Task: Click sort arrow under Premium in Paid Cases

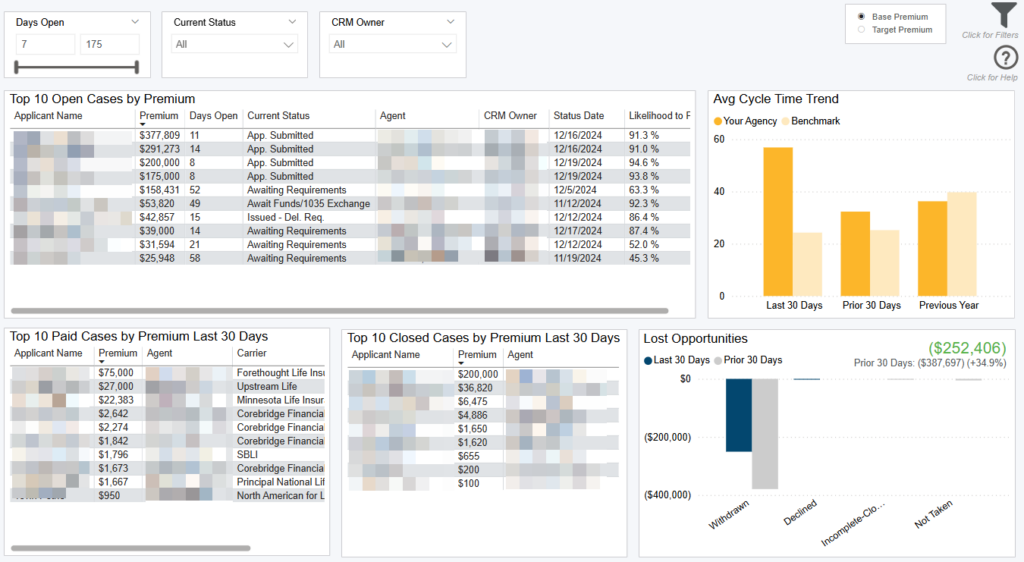Action: (102, 362)
